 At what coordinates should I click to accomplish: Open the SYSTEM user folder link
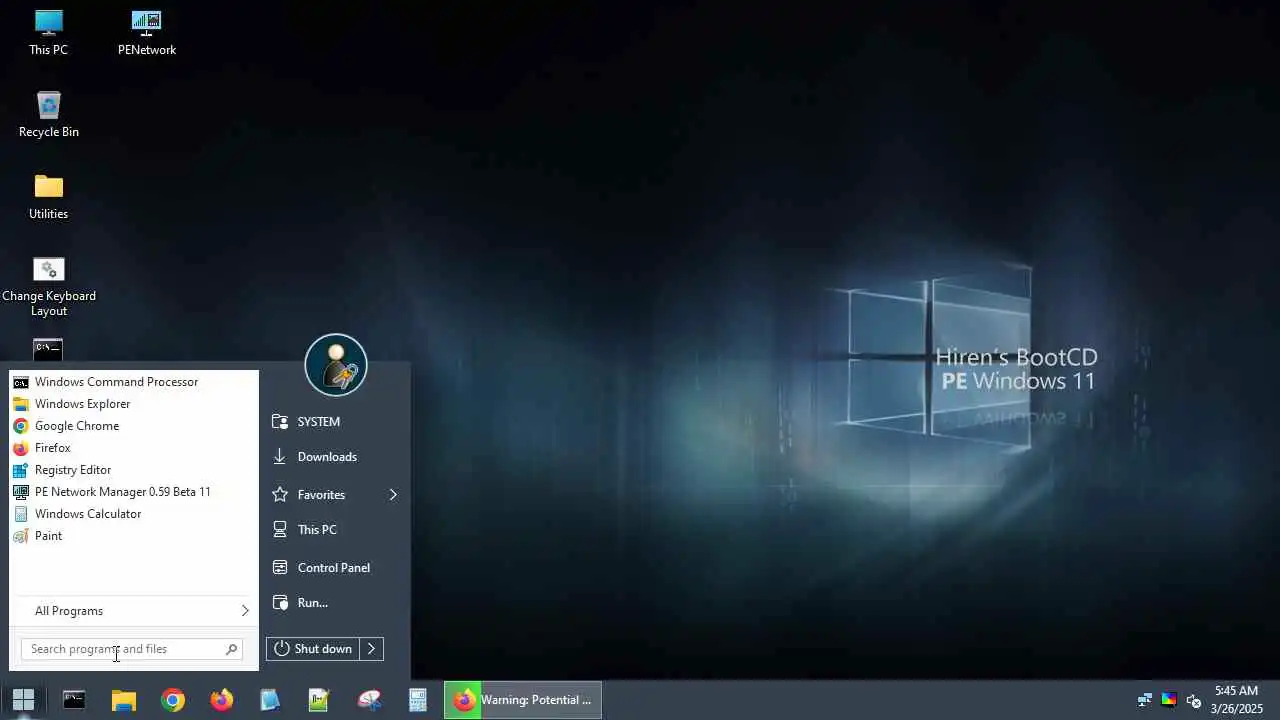pyautogui.click(x=335, y=422)
